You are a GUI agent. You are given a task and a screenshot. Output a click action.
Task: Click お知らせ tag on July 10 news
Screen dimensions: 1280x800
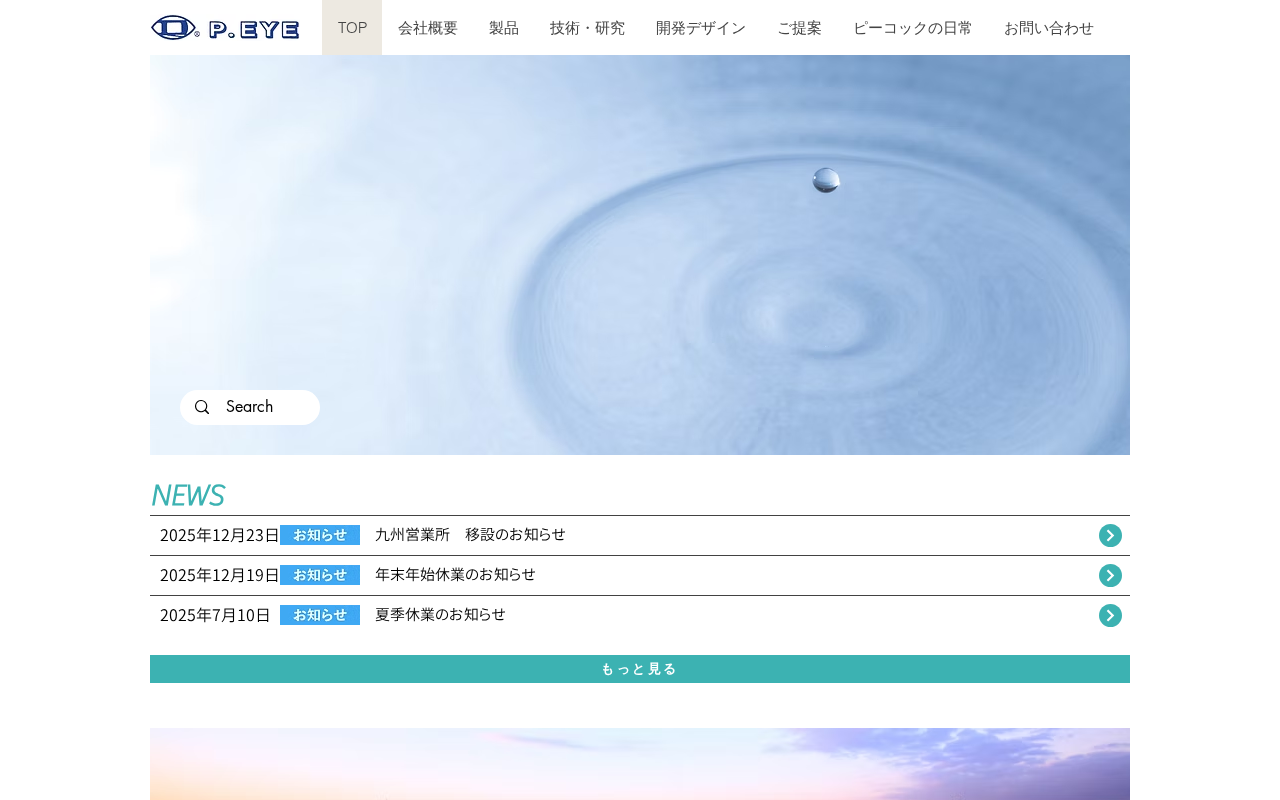(320, 615)
